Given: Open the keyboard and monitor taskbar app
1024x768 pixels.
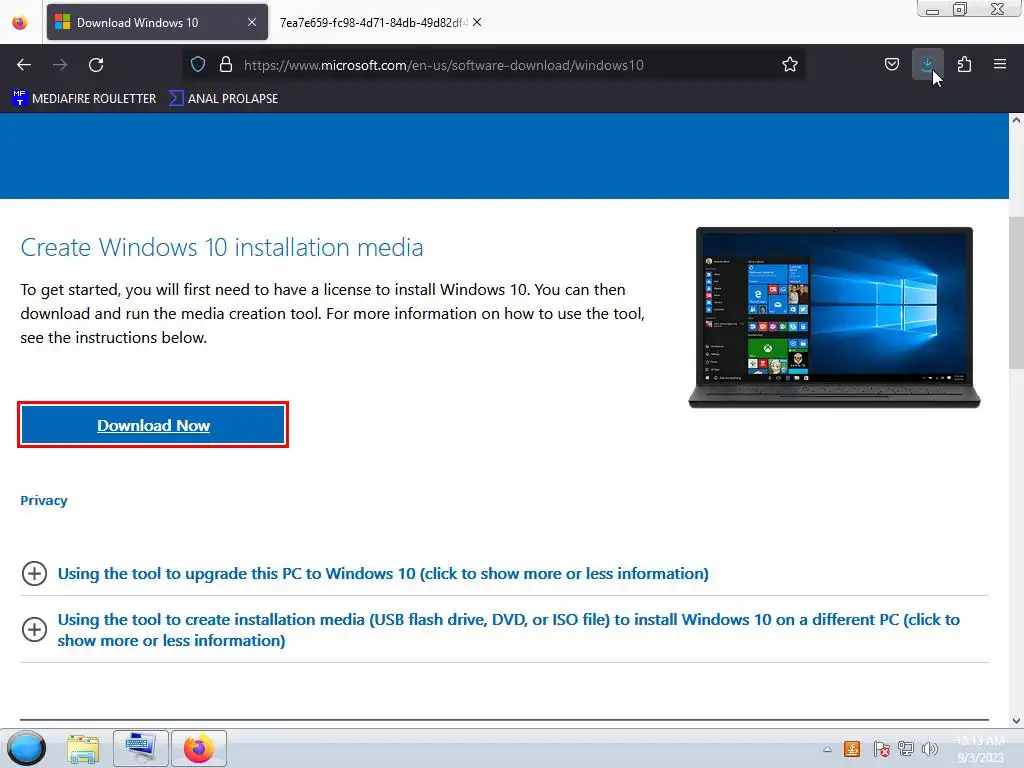Looking at the screenshot, I should point(140,748).
